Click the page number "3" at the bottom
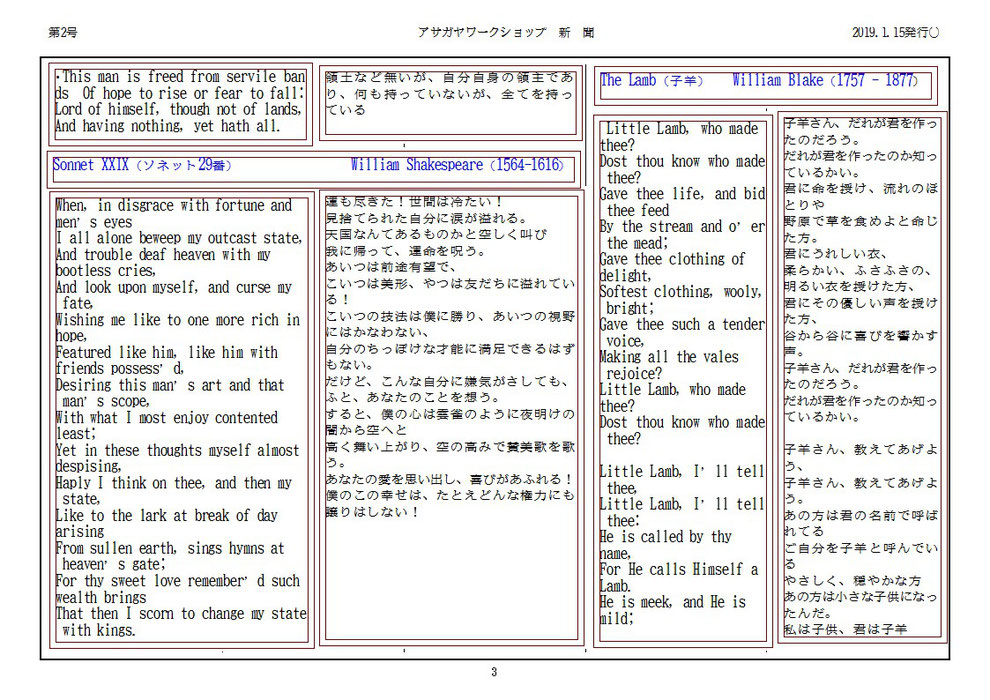 click(494, 672)
